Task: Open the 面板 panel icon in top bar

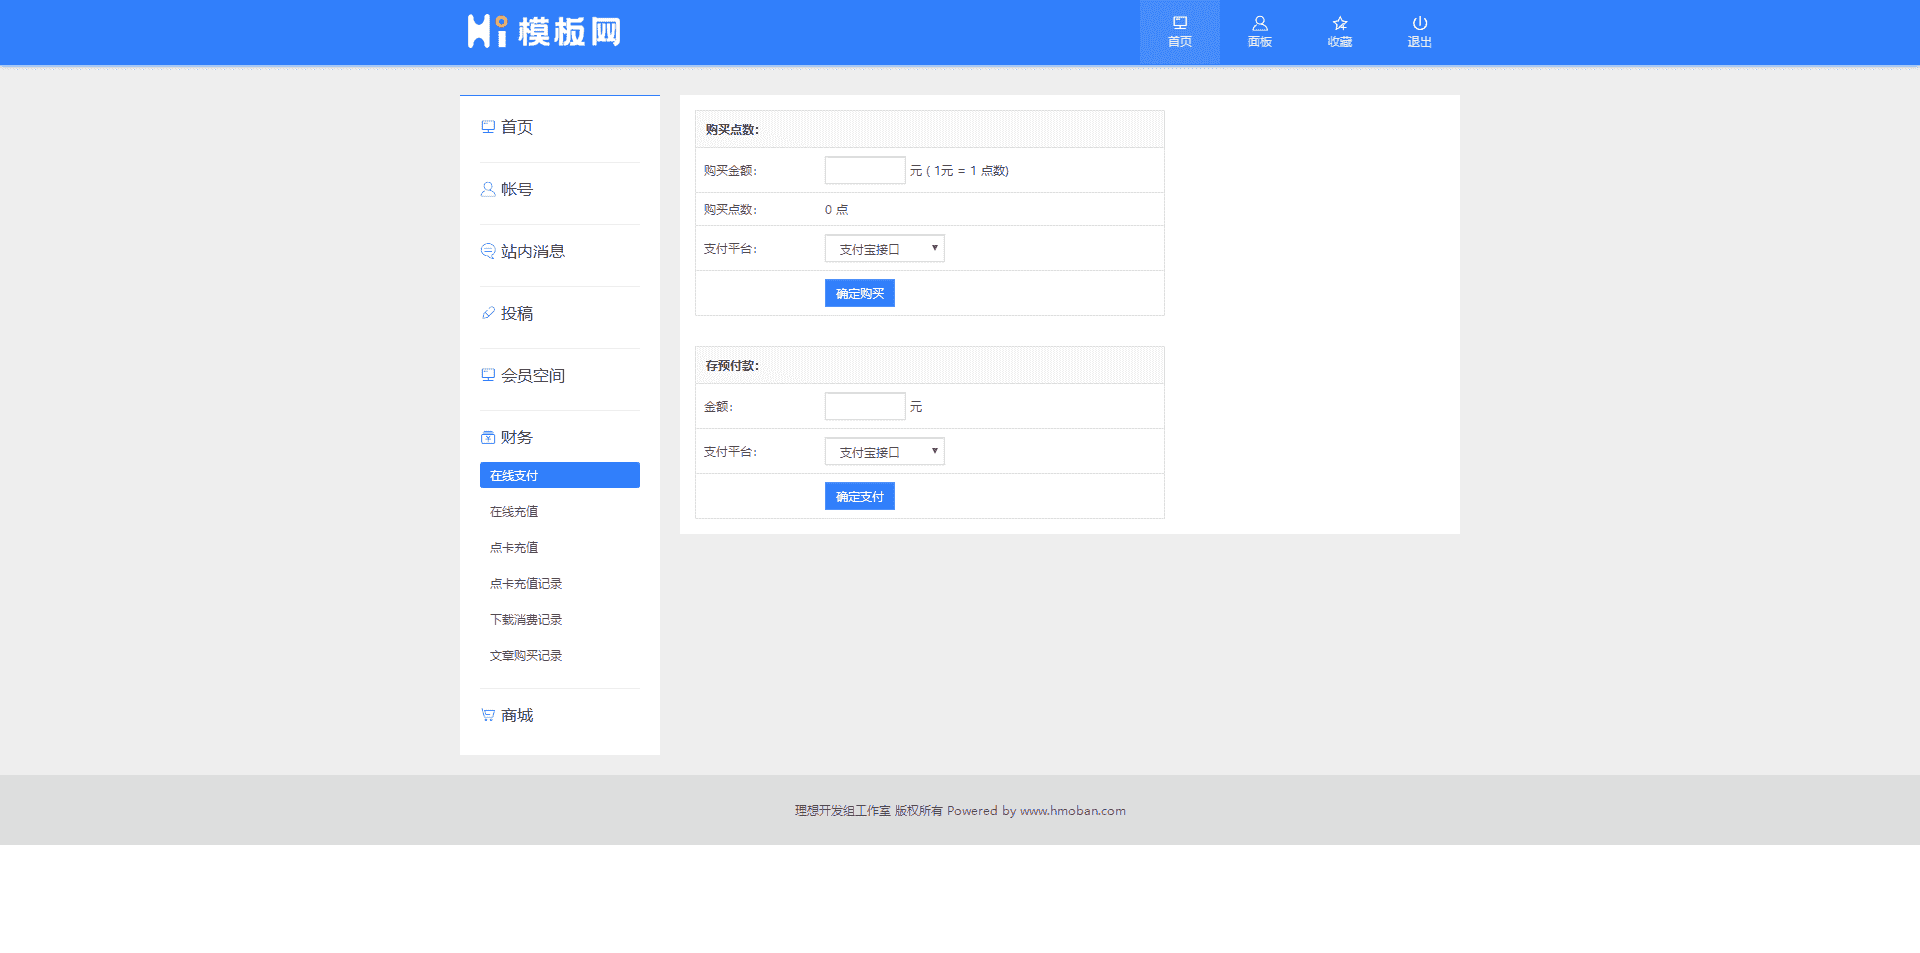Action: pyautogui.click(x=1260, y=22)
